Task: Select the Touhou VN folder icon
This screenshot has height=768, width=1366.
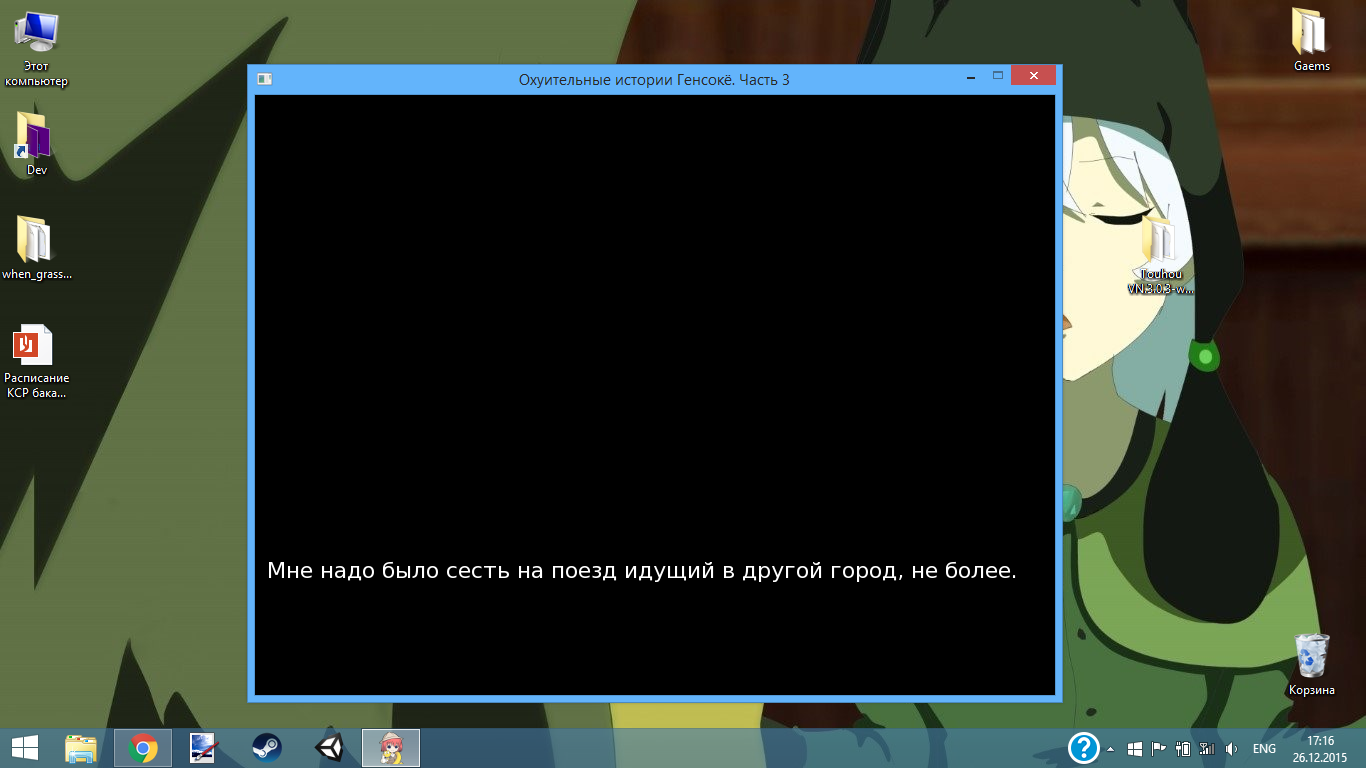Action: click(x=1160, y=256)
